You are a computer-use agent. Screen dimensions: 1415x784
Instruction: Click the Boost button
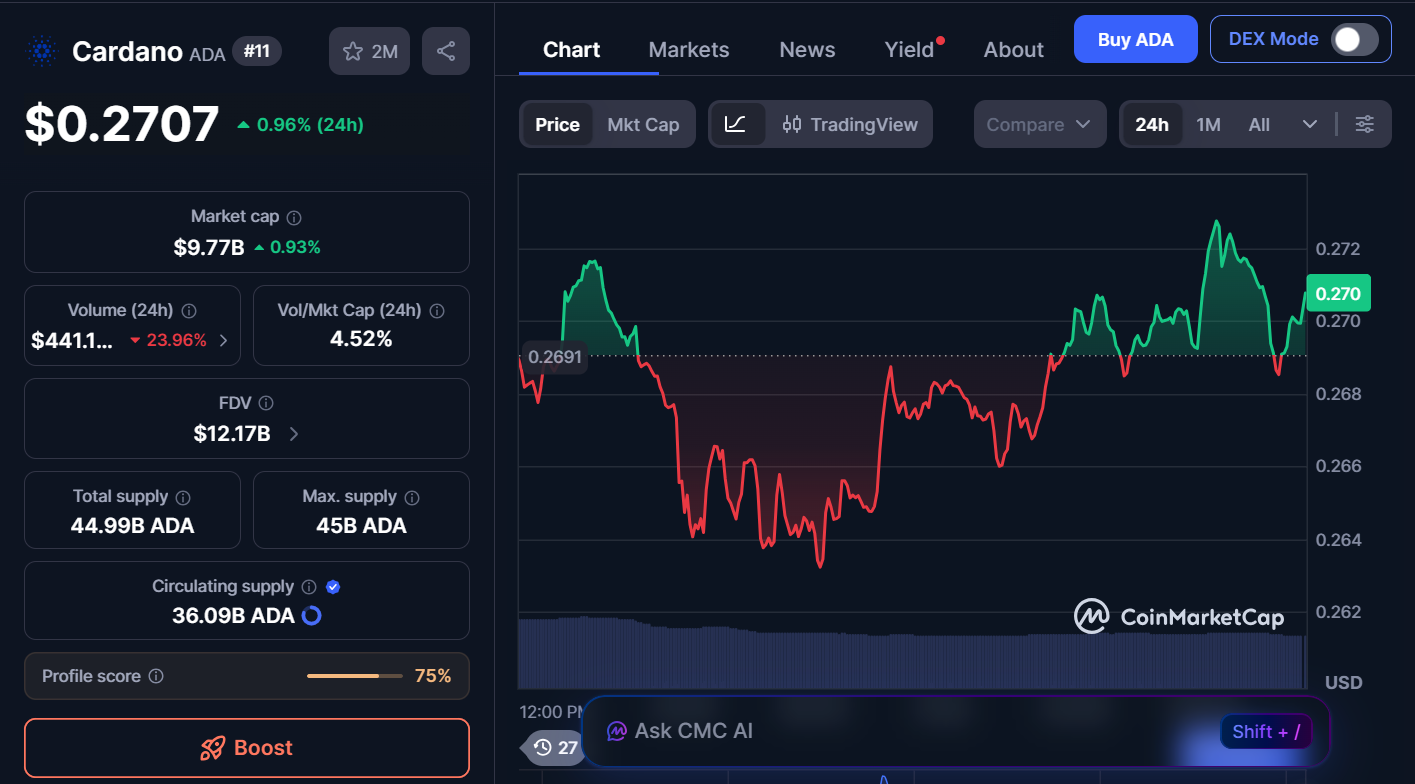click(246, 747)
